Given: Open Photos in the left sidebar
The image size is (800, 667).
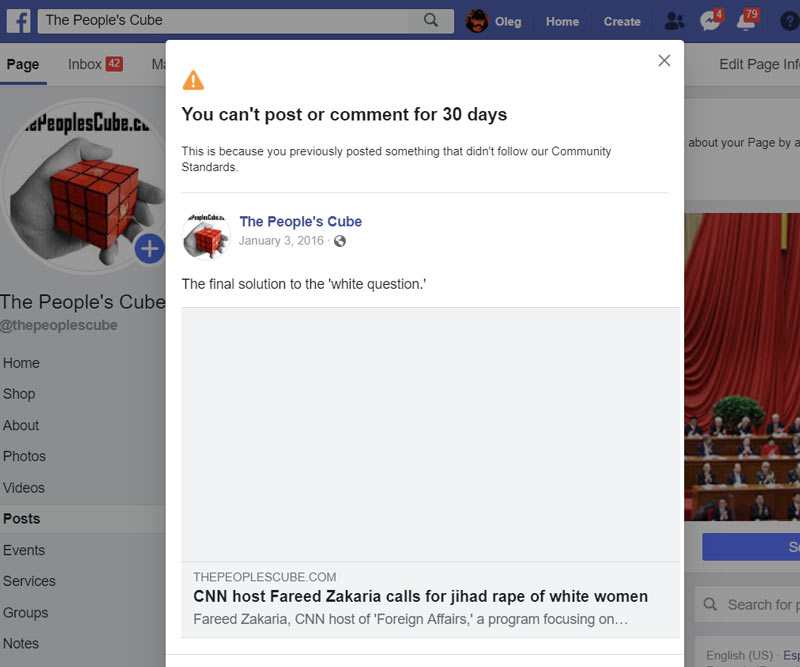Looking at the screenshot, I should [x=24, y=456].
